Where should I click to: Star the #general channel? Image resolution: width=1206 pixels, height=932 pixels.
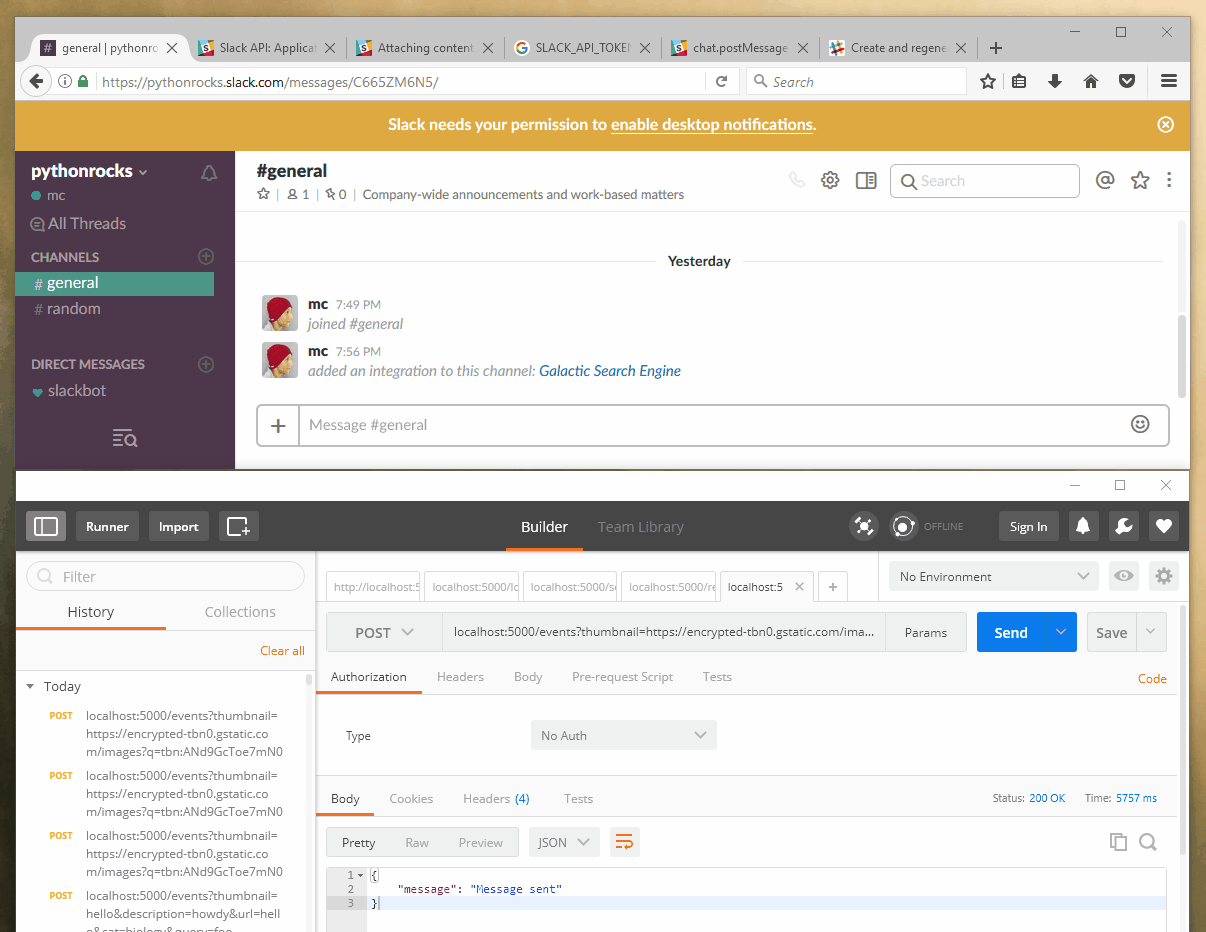click(264, 194)
